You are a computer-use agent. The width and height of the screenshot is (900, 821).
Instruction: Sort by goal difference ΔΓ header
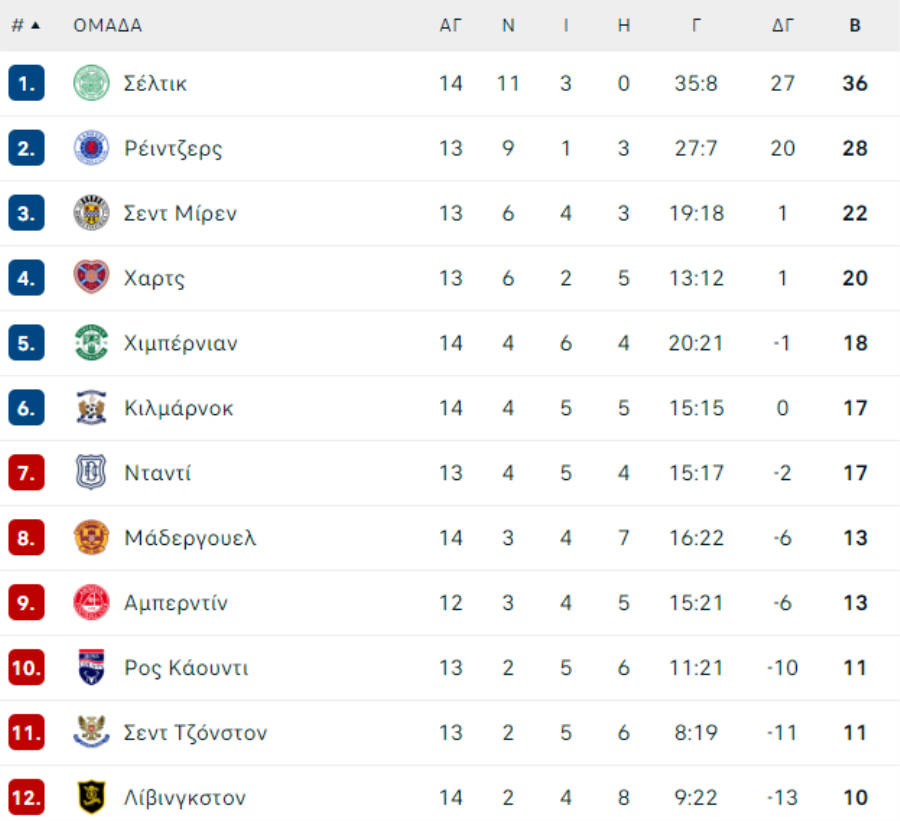click(x=783, y=26)
